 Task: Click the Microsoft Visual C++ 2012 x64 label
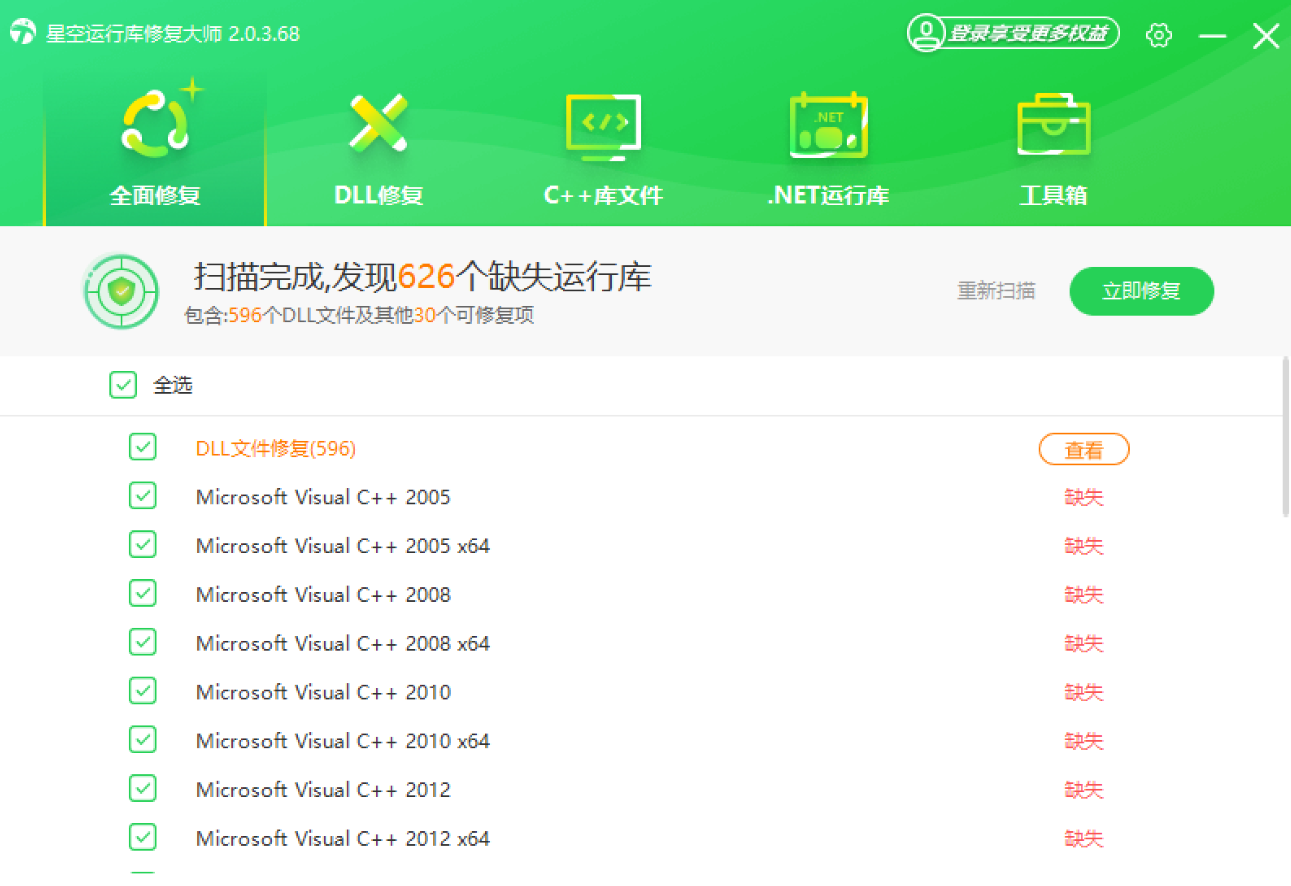343,839
